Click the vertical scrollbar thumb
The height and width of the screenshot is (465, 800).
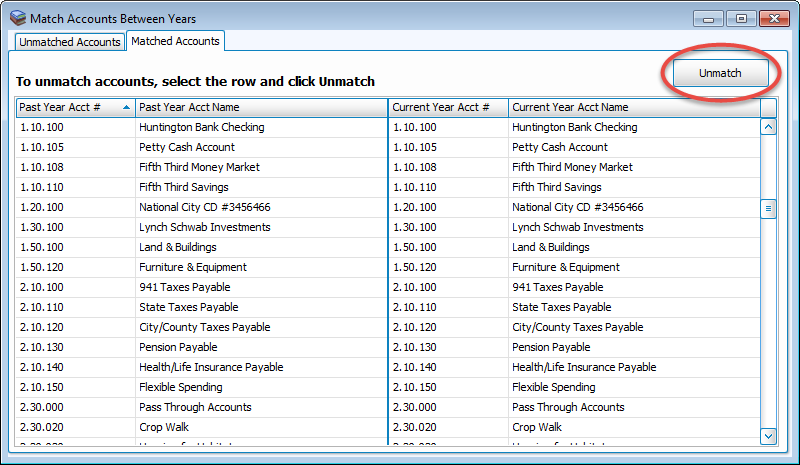tap(768, 208)
